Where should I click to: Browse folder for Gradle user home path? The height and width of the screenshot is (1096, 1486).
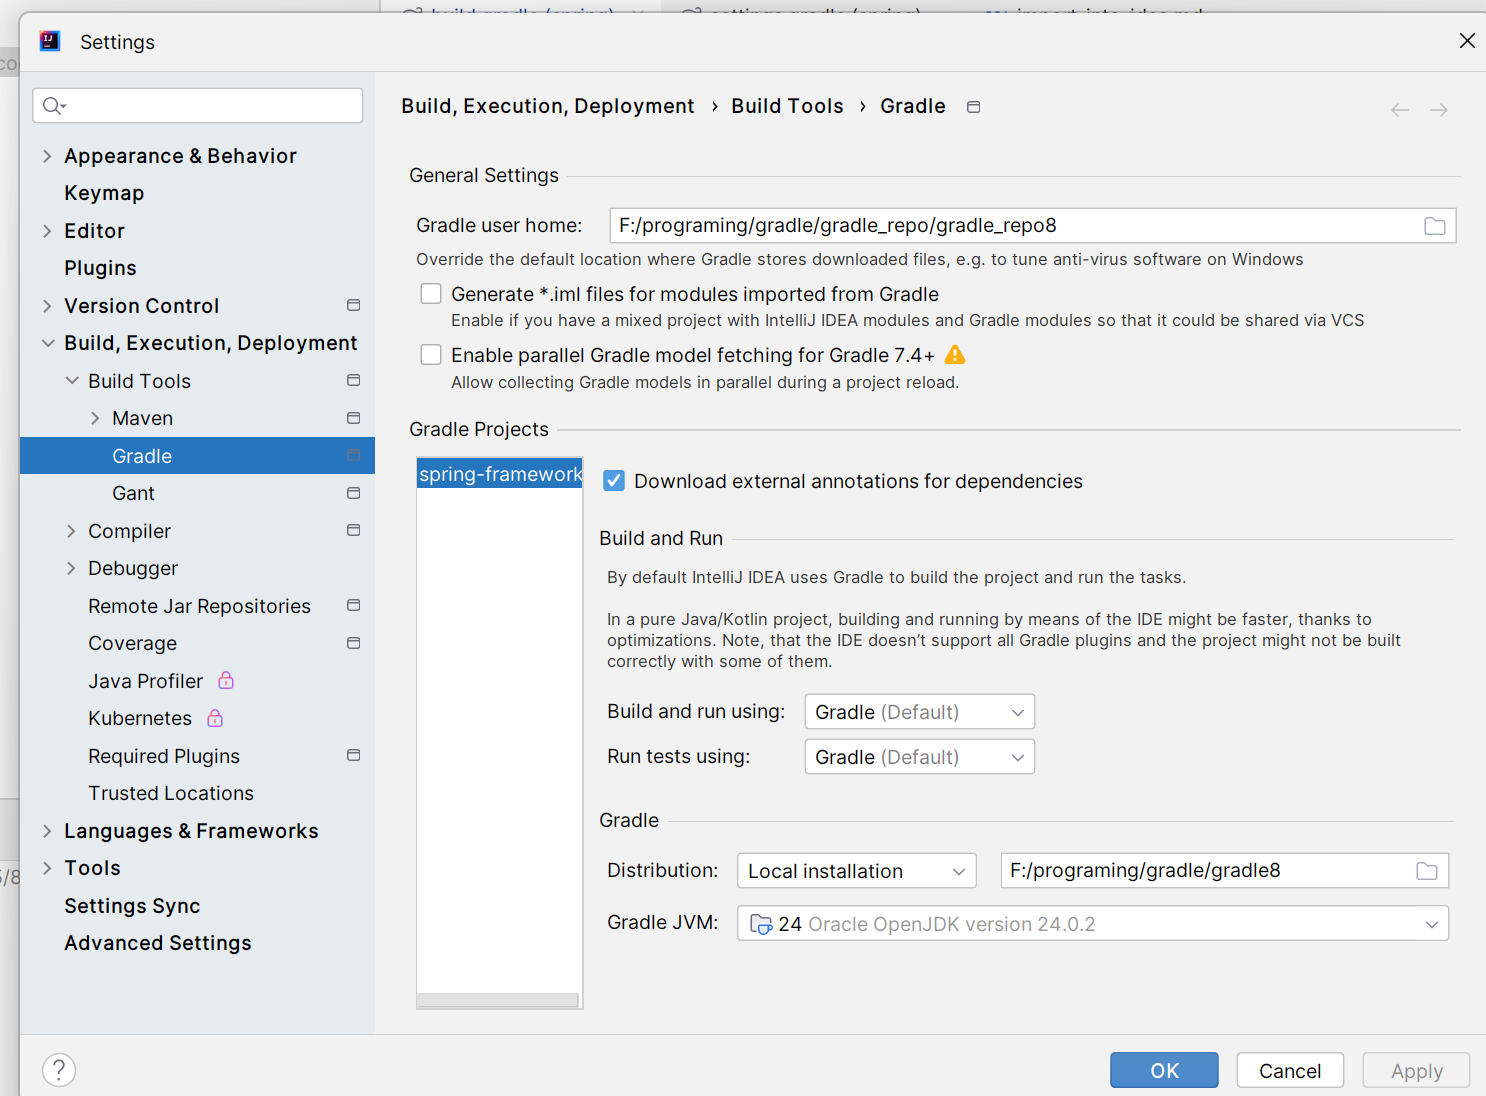tap(1435, 226)
